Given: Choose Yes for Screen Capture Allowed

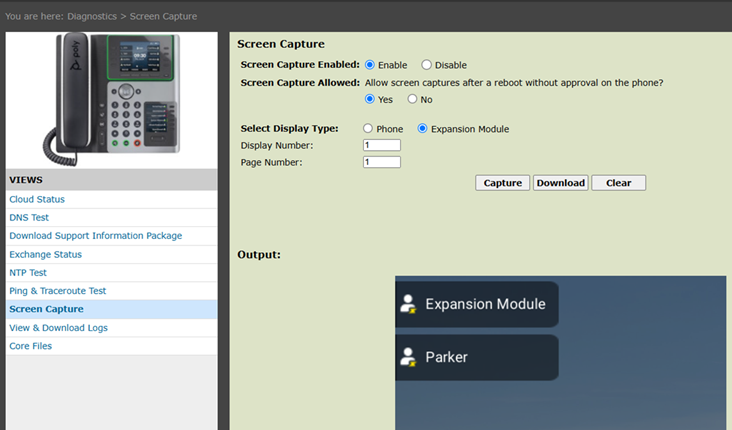Looking at the screenshot, I should [x=370, y=99].
